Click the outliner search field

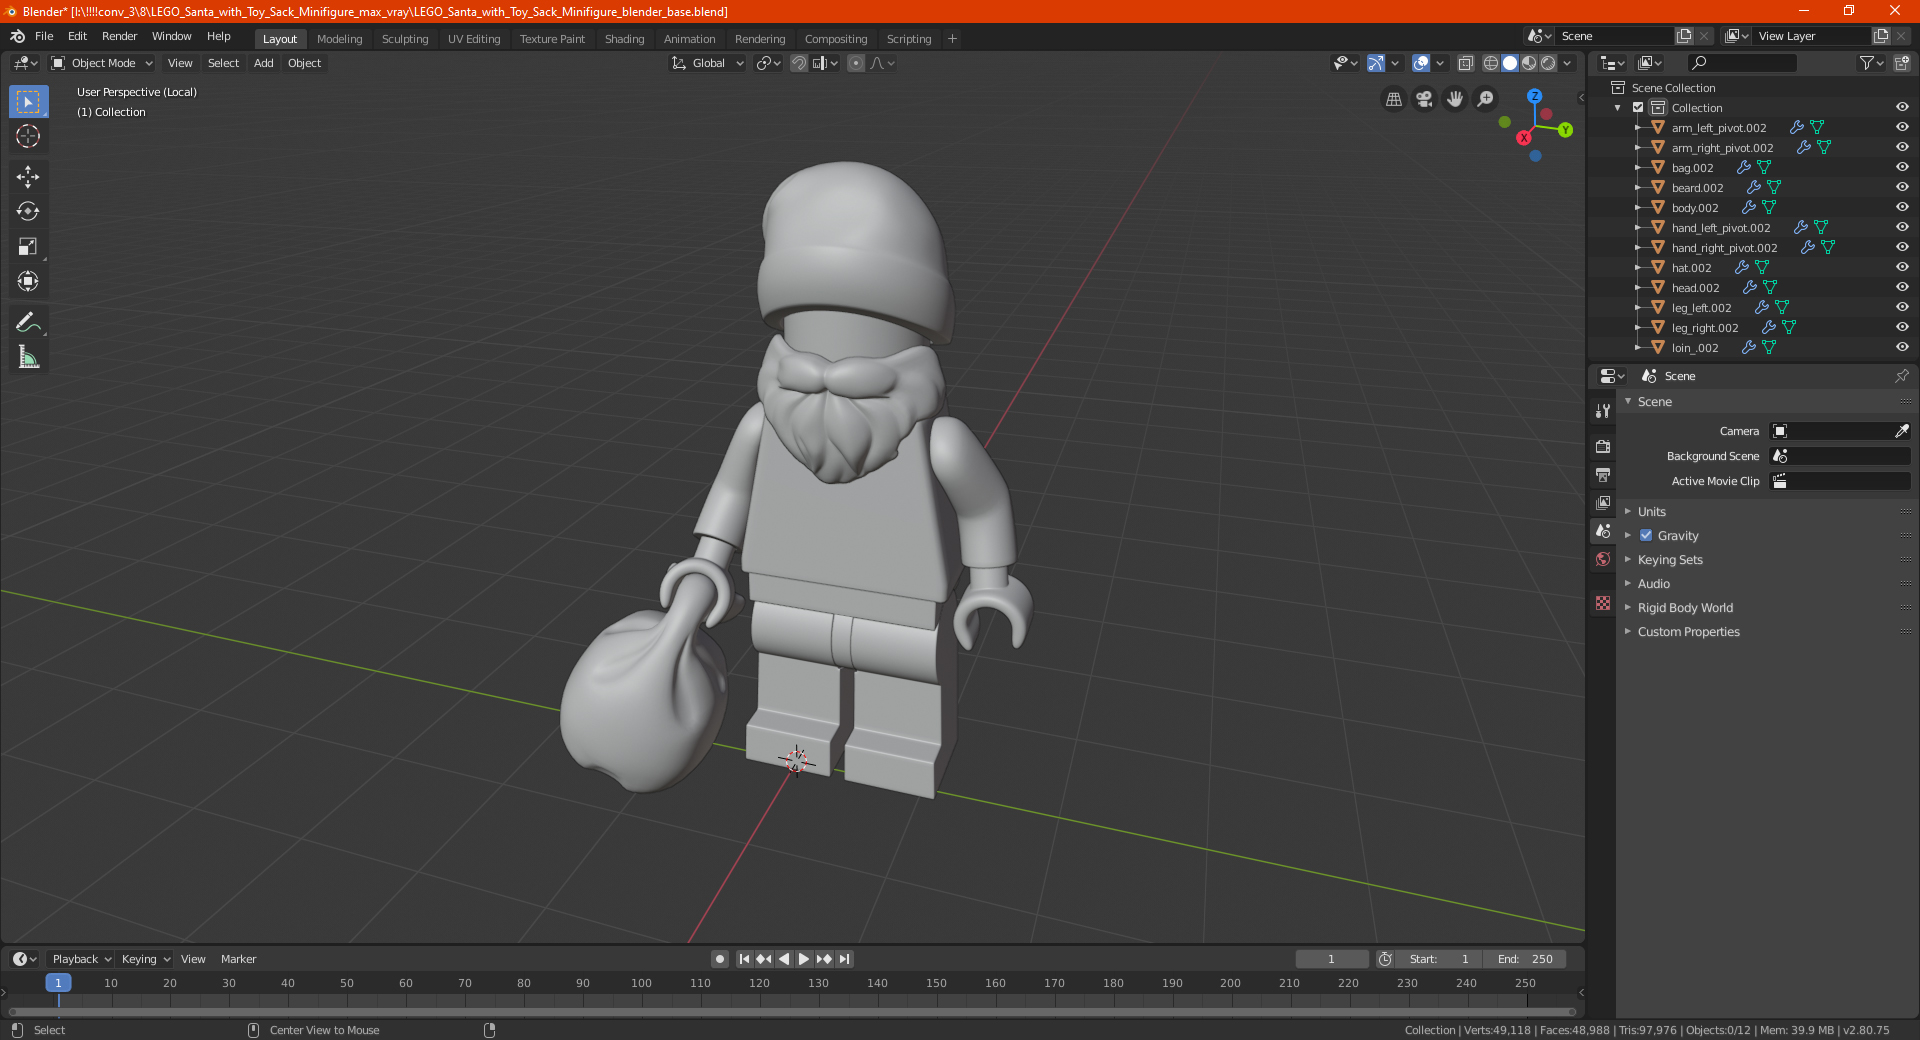tap(1741, 63)
